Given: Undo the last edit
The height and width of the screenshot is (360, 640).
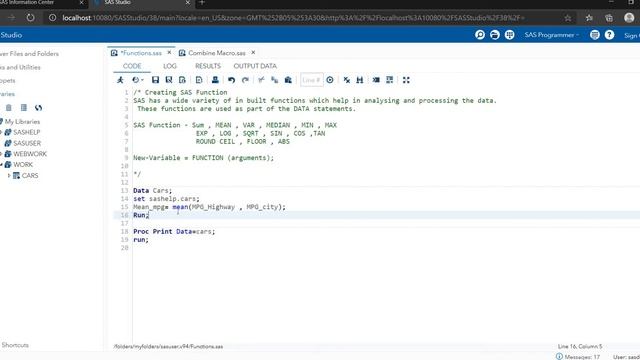Looking at the screenshot, I should pos(231,80).
